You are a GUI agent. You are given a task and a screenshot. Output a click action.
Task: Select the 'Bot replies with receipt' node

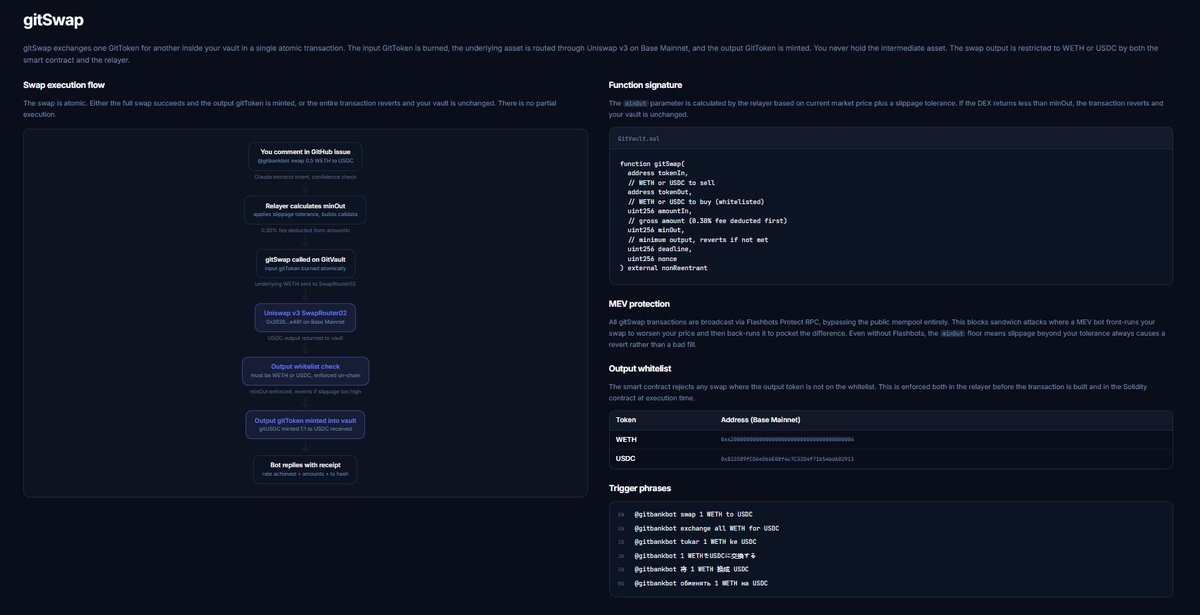[305, 469]
